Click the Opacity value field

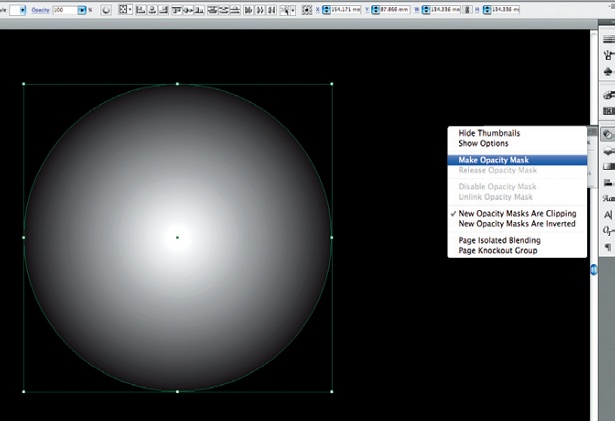click(x=65, y=10)
